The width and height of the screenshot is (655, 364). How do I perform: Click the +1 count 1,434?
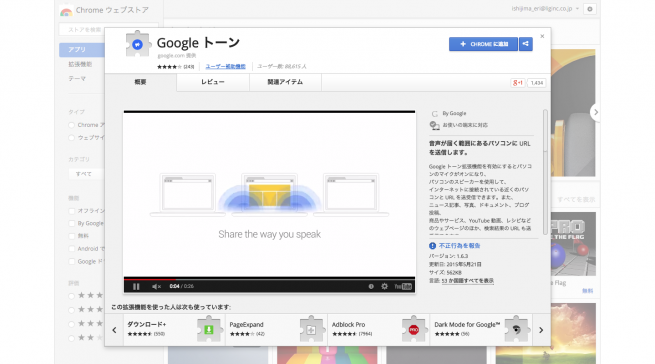click(537, 83)
